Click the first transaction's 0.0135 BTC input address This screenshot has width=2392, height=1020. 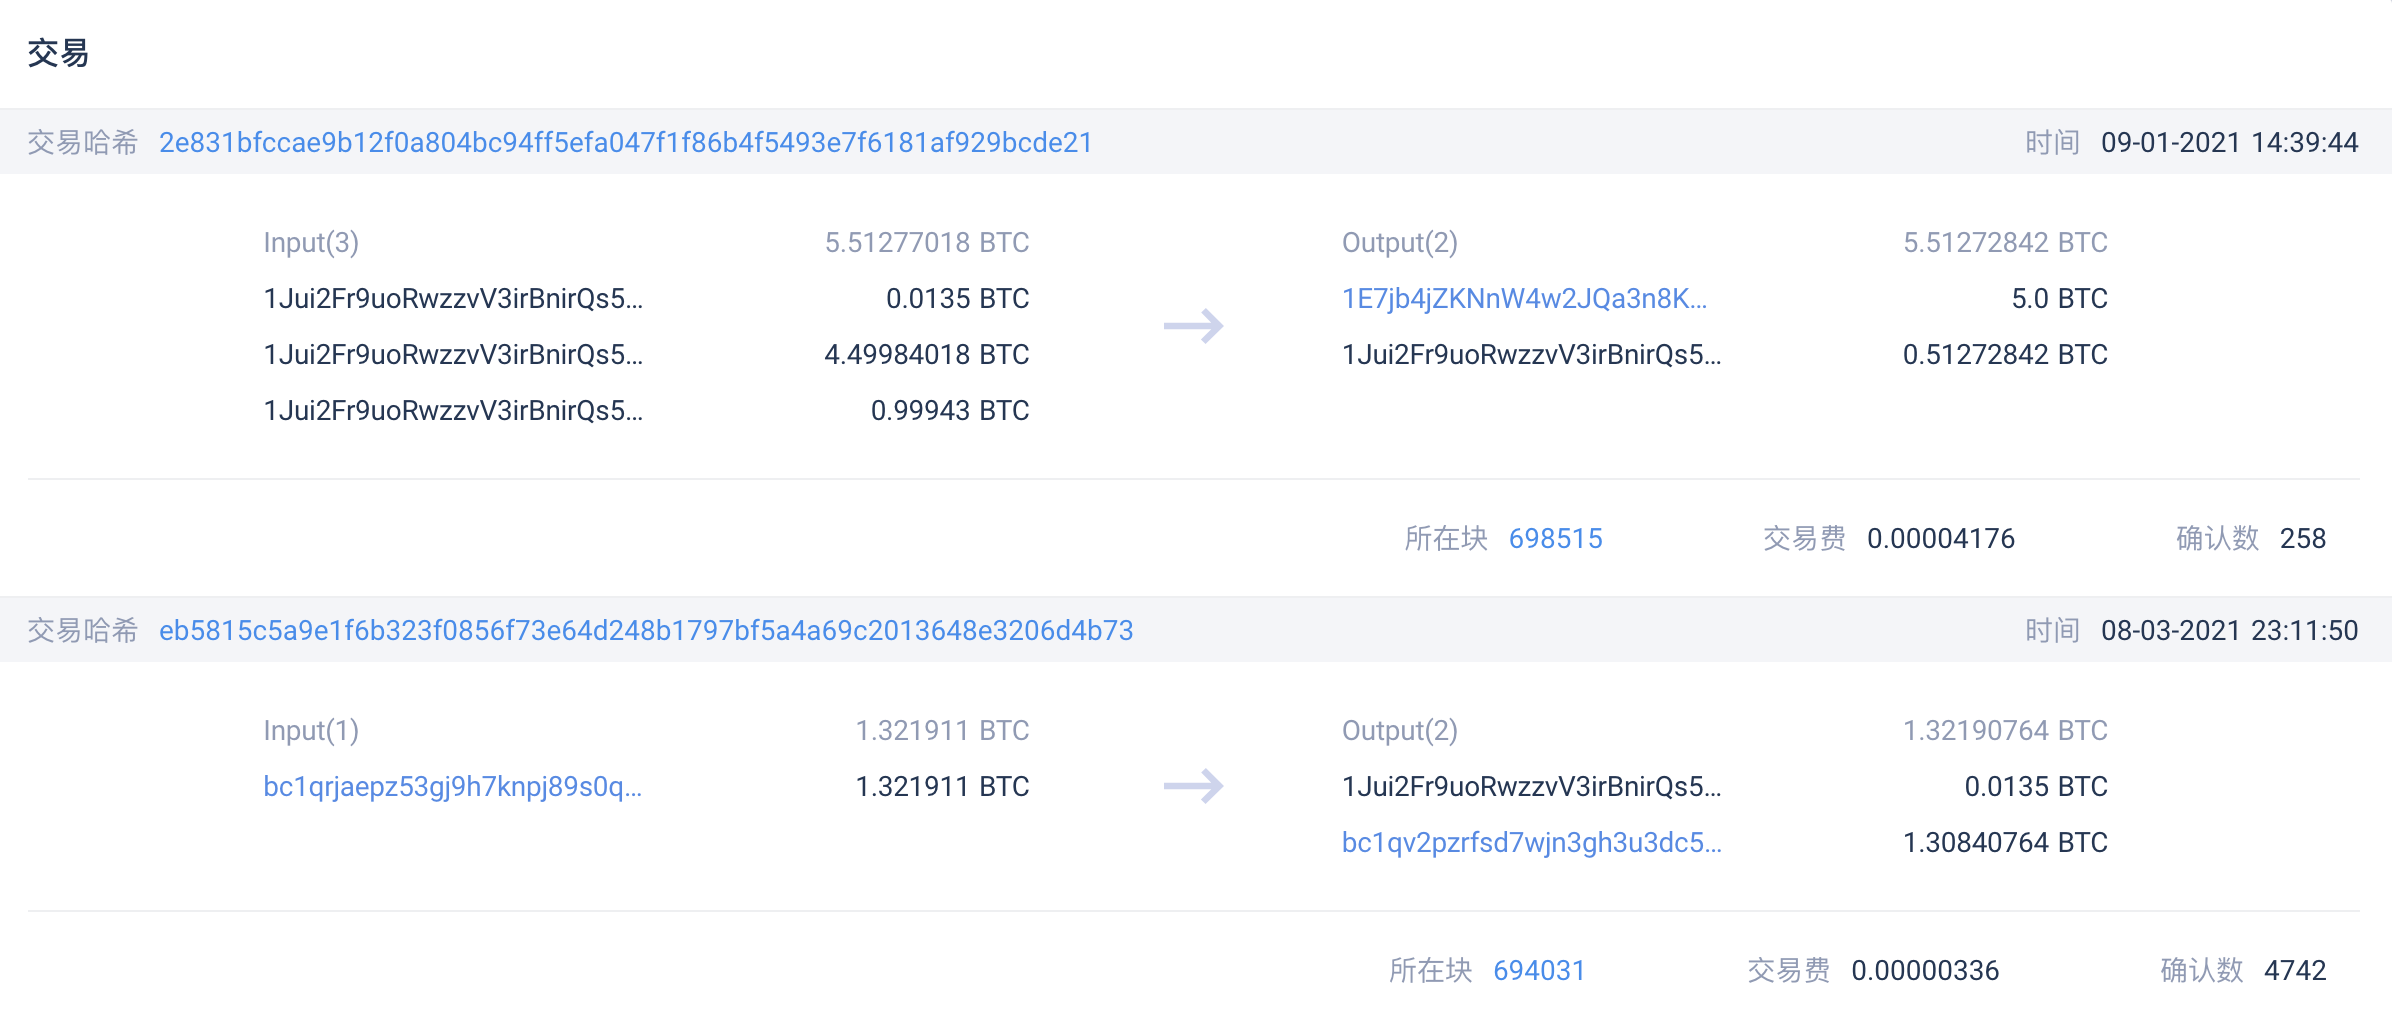pos(452,299)
